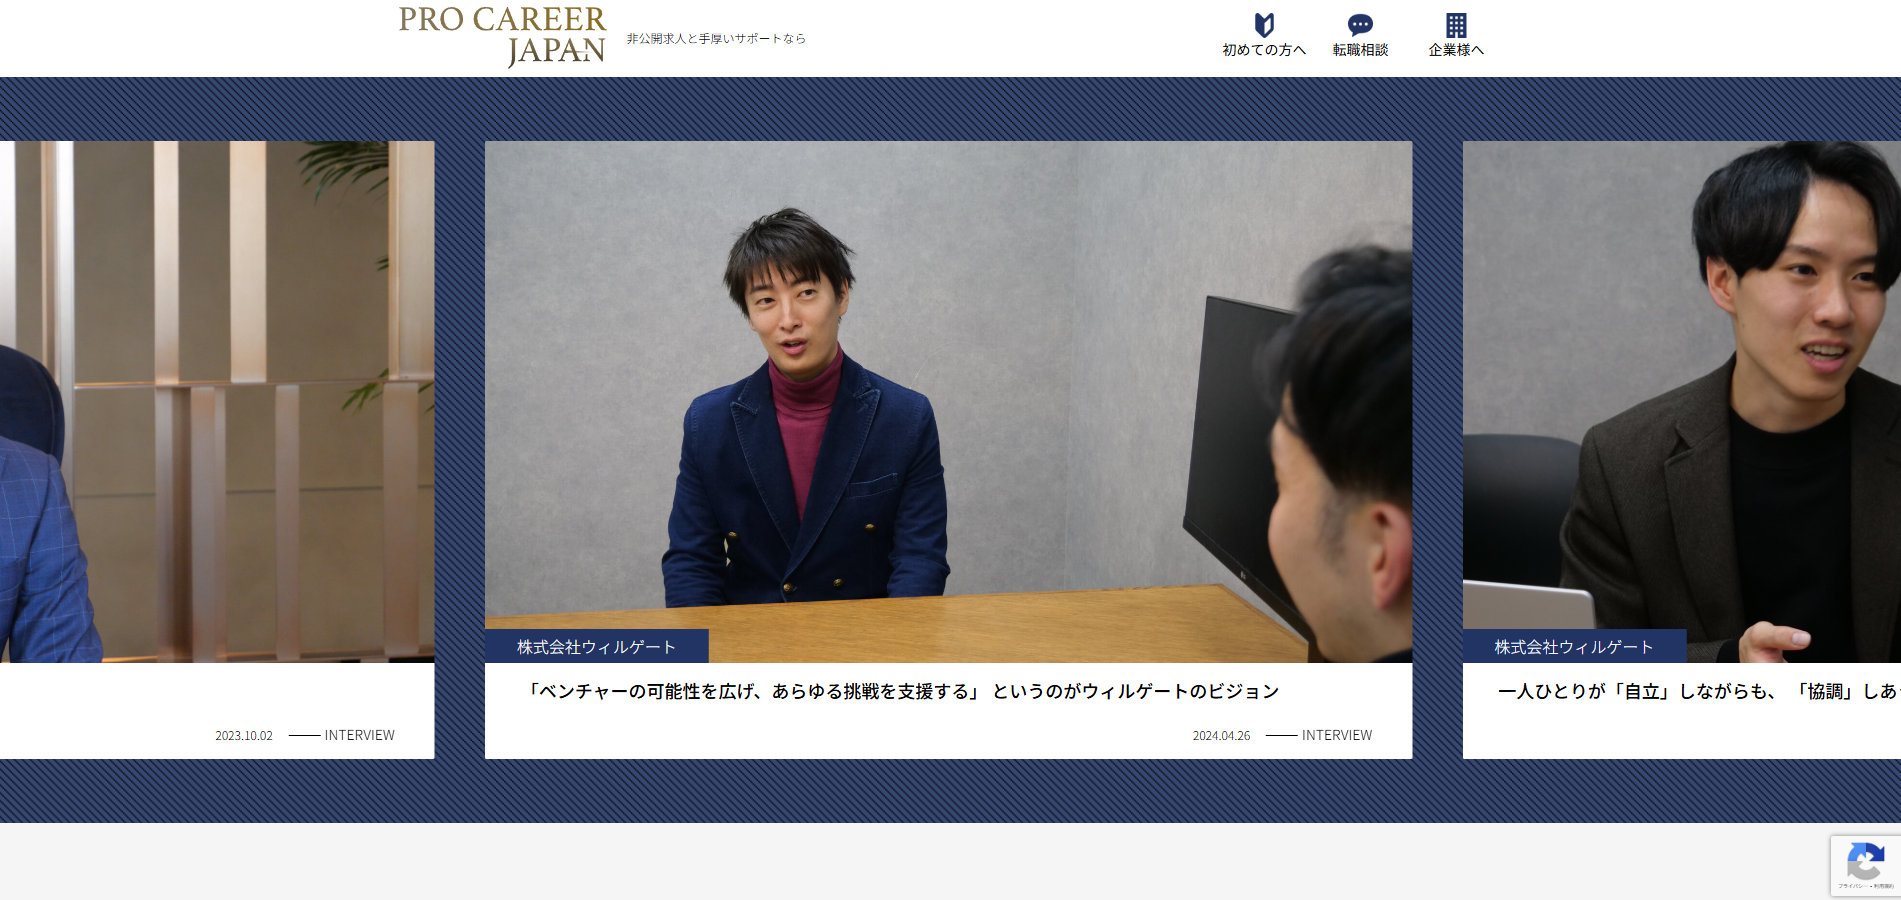Click the building icon for companies
Viewport: 1901px width, 900px height.
(x=1456, y=24)
